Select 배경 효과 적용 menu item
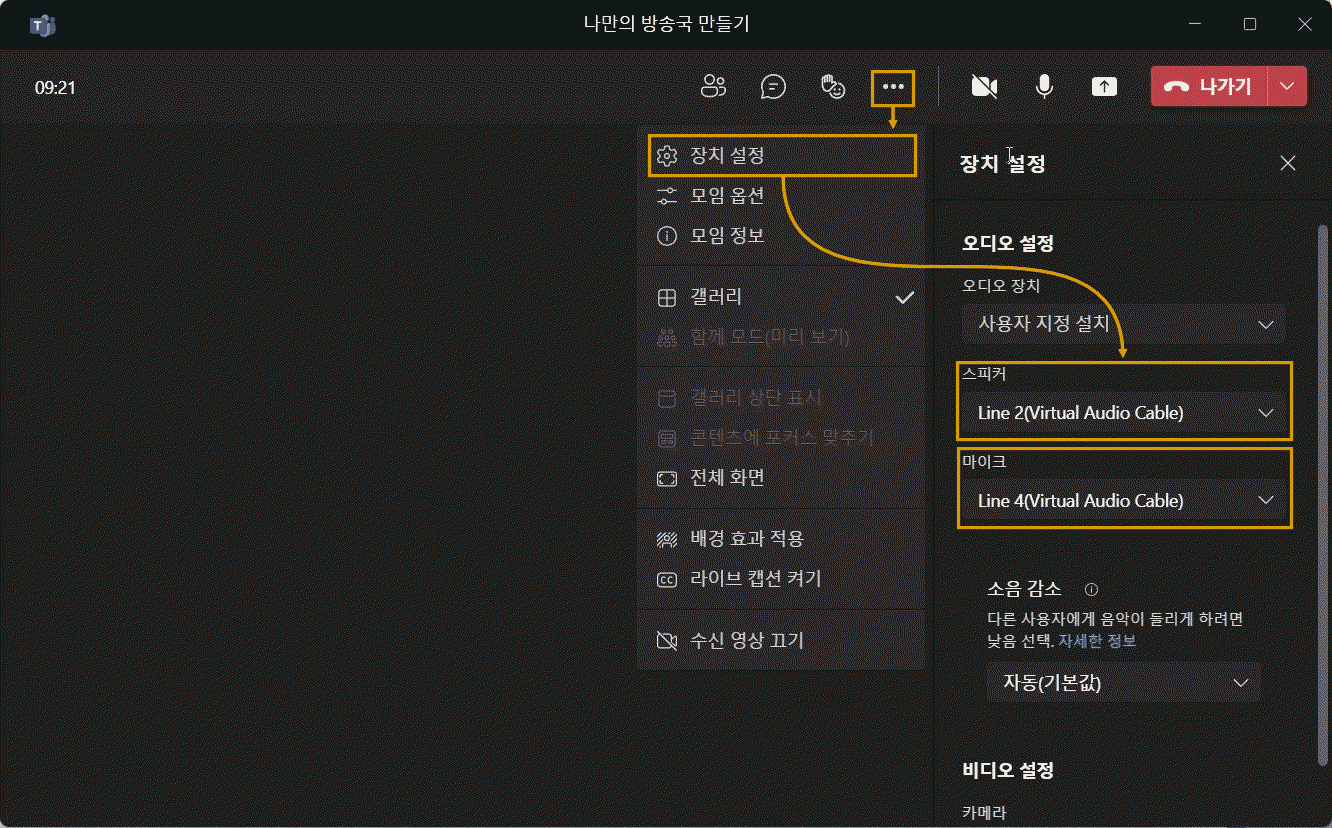This screenshot has height=828, width=1332. click(781, 539)
